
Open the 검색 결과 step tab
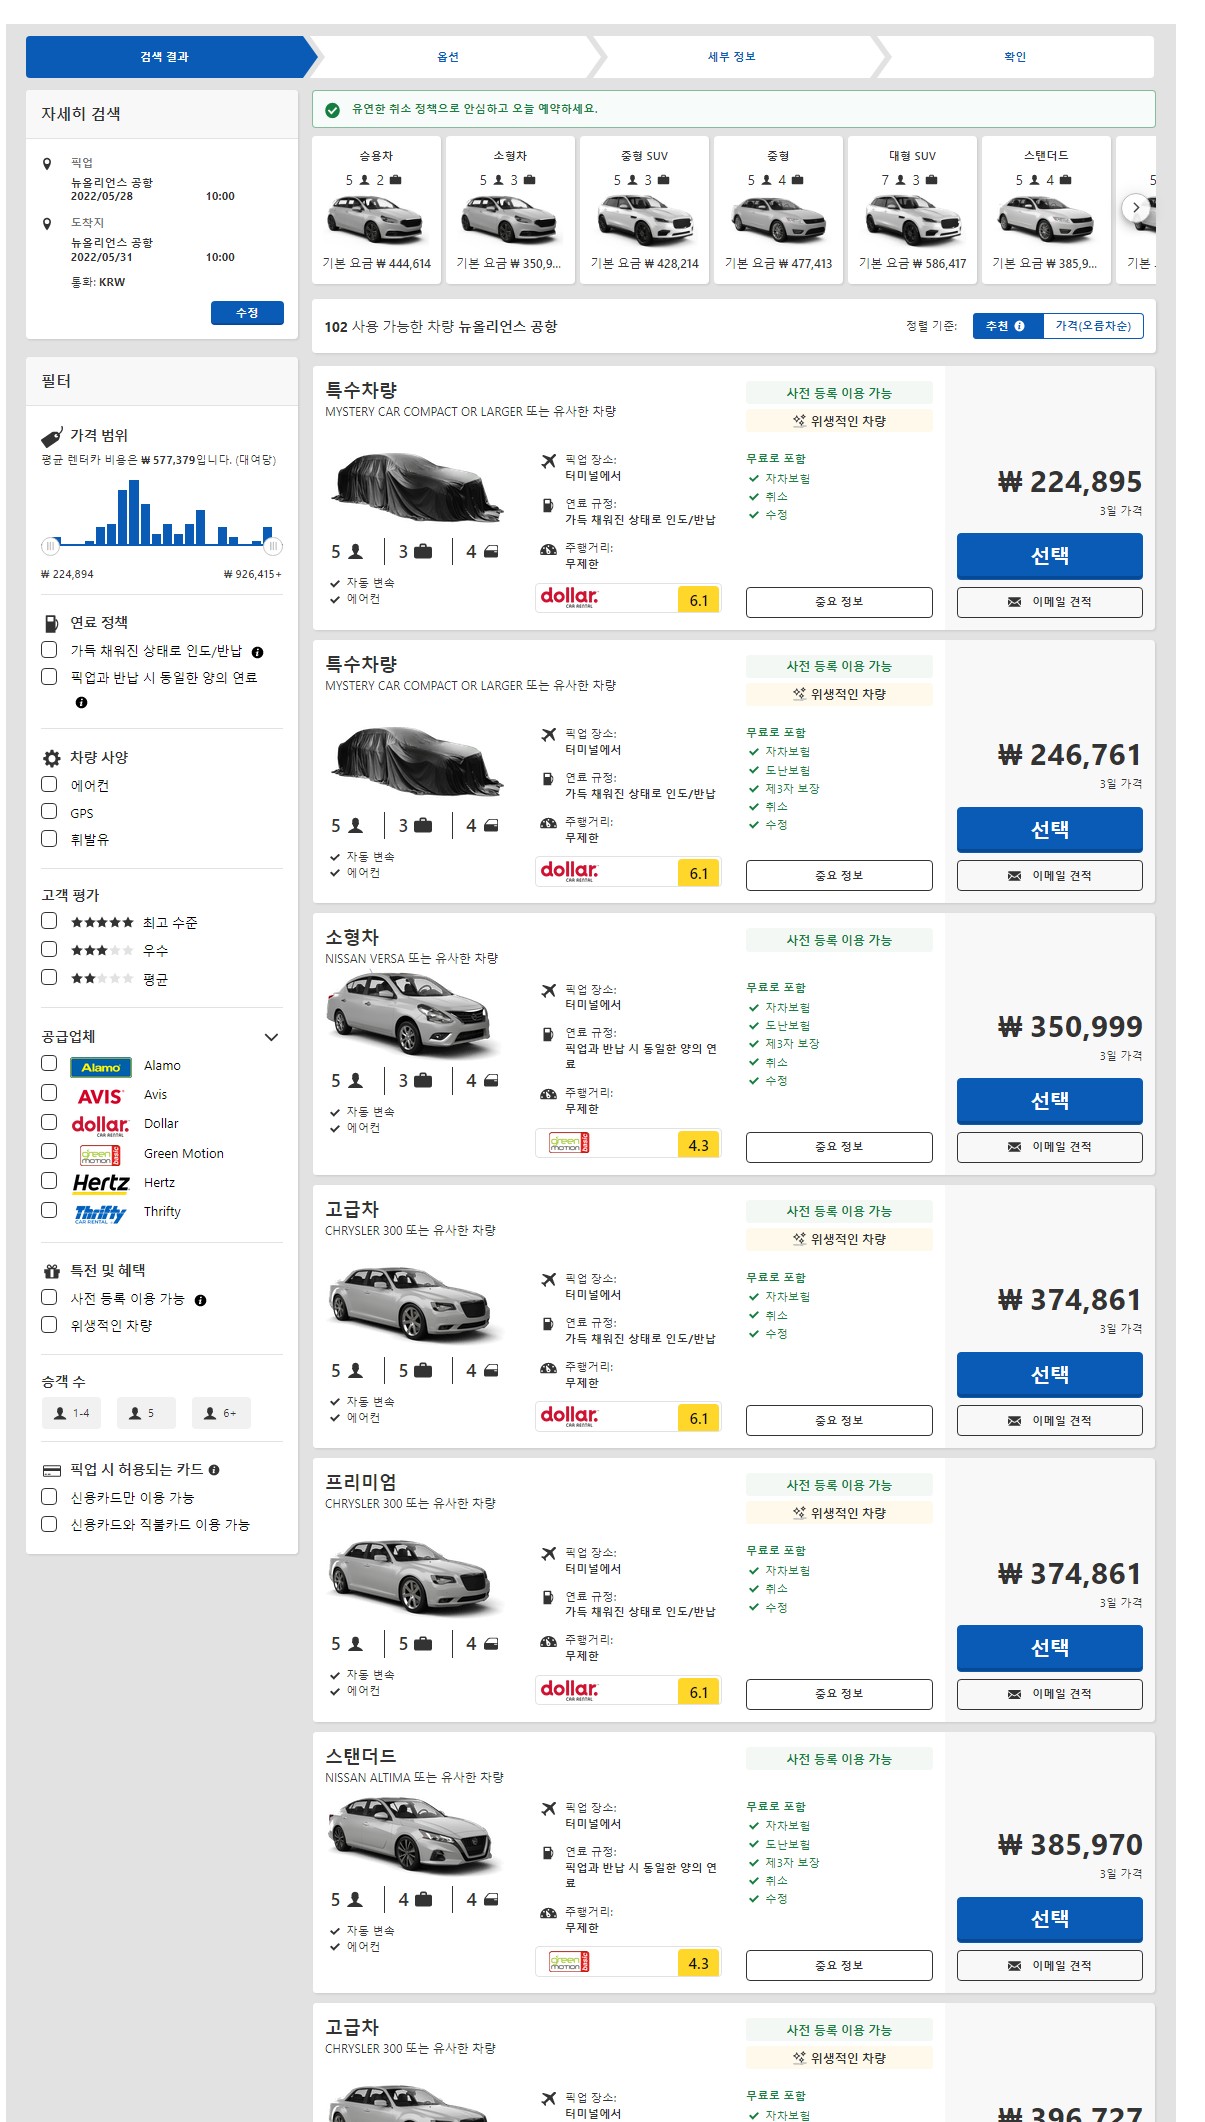(x=165, y=57)
